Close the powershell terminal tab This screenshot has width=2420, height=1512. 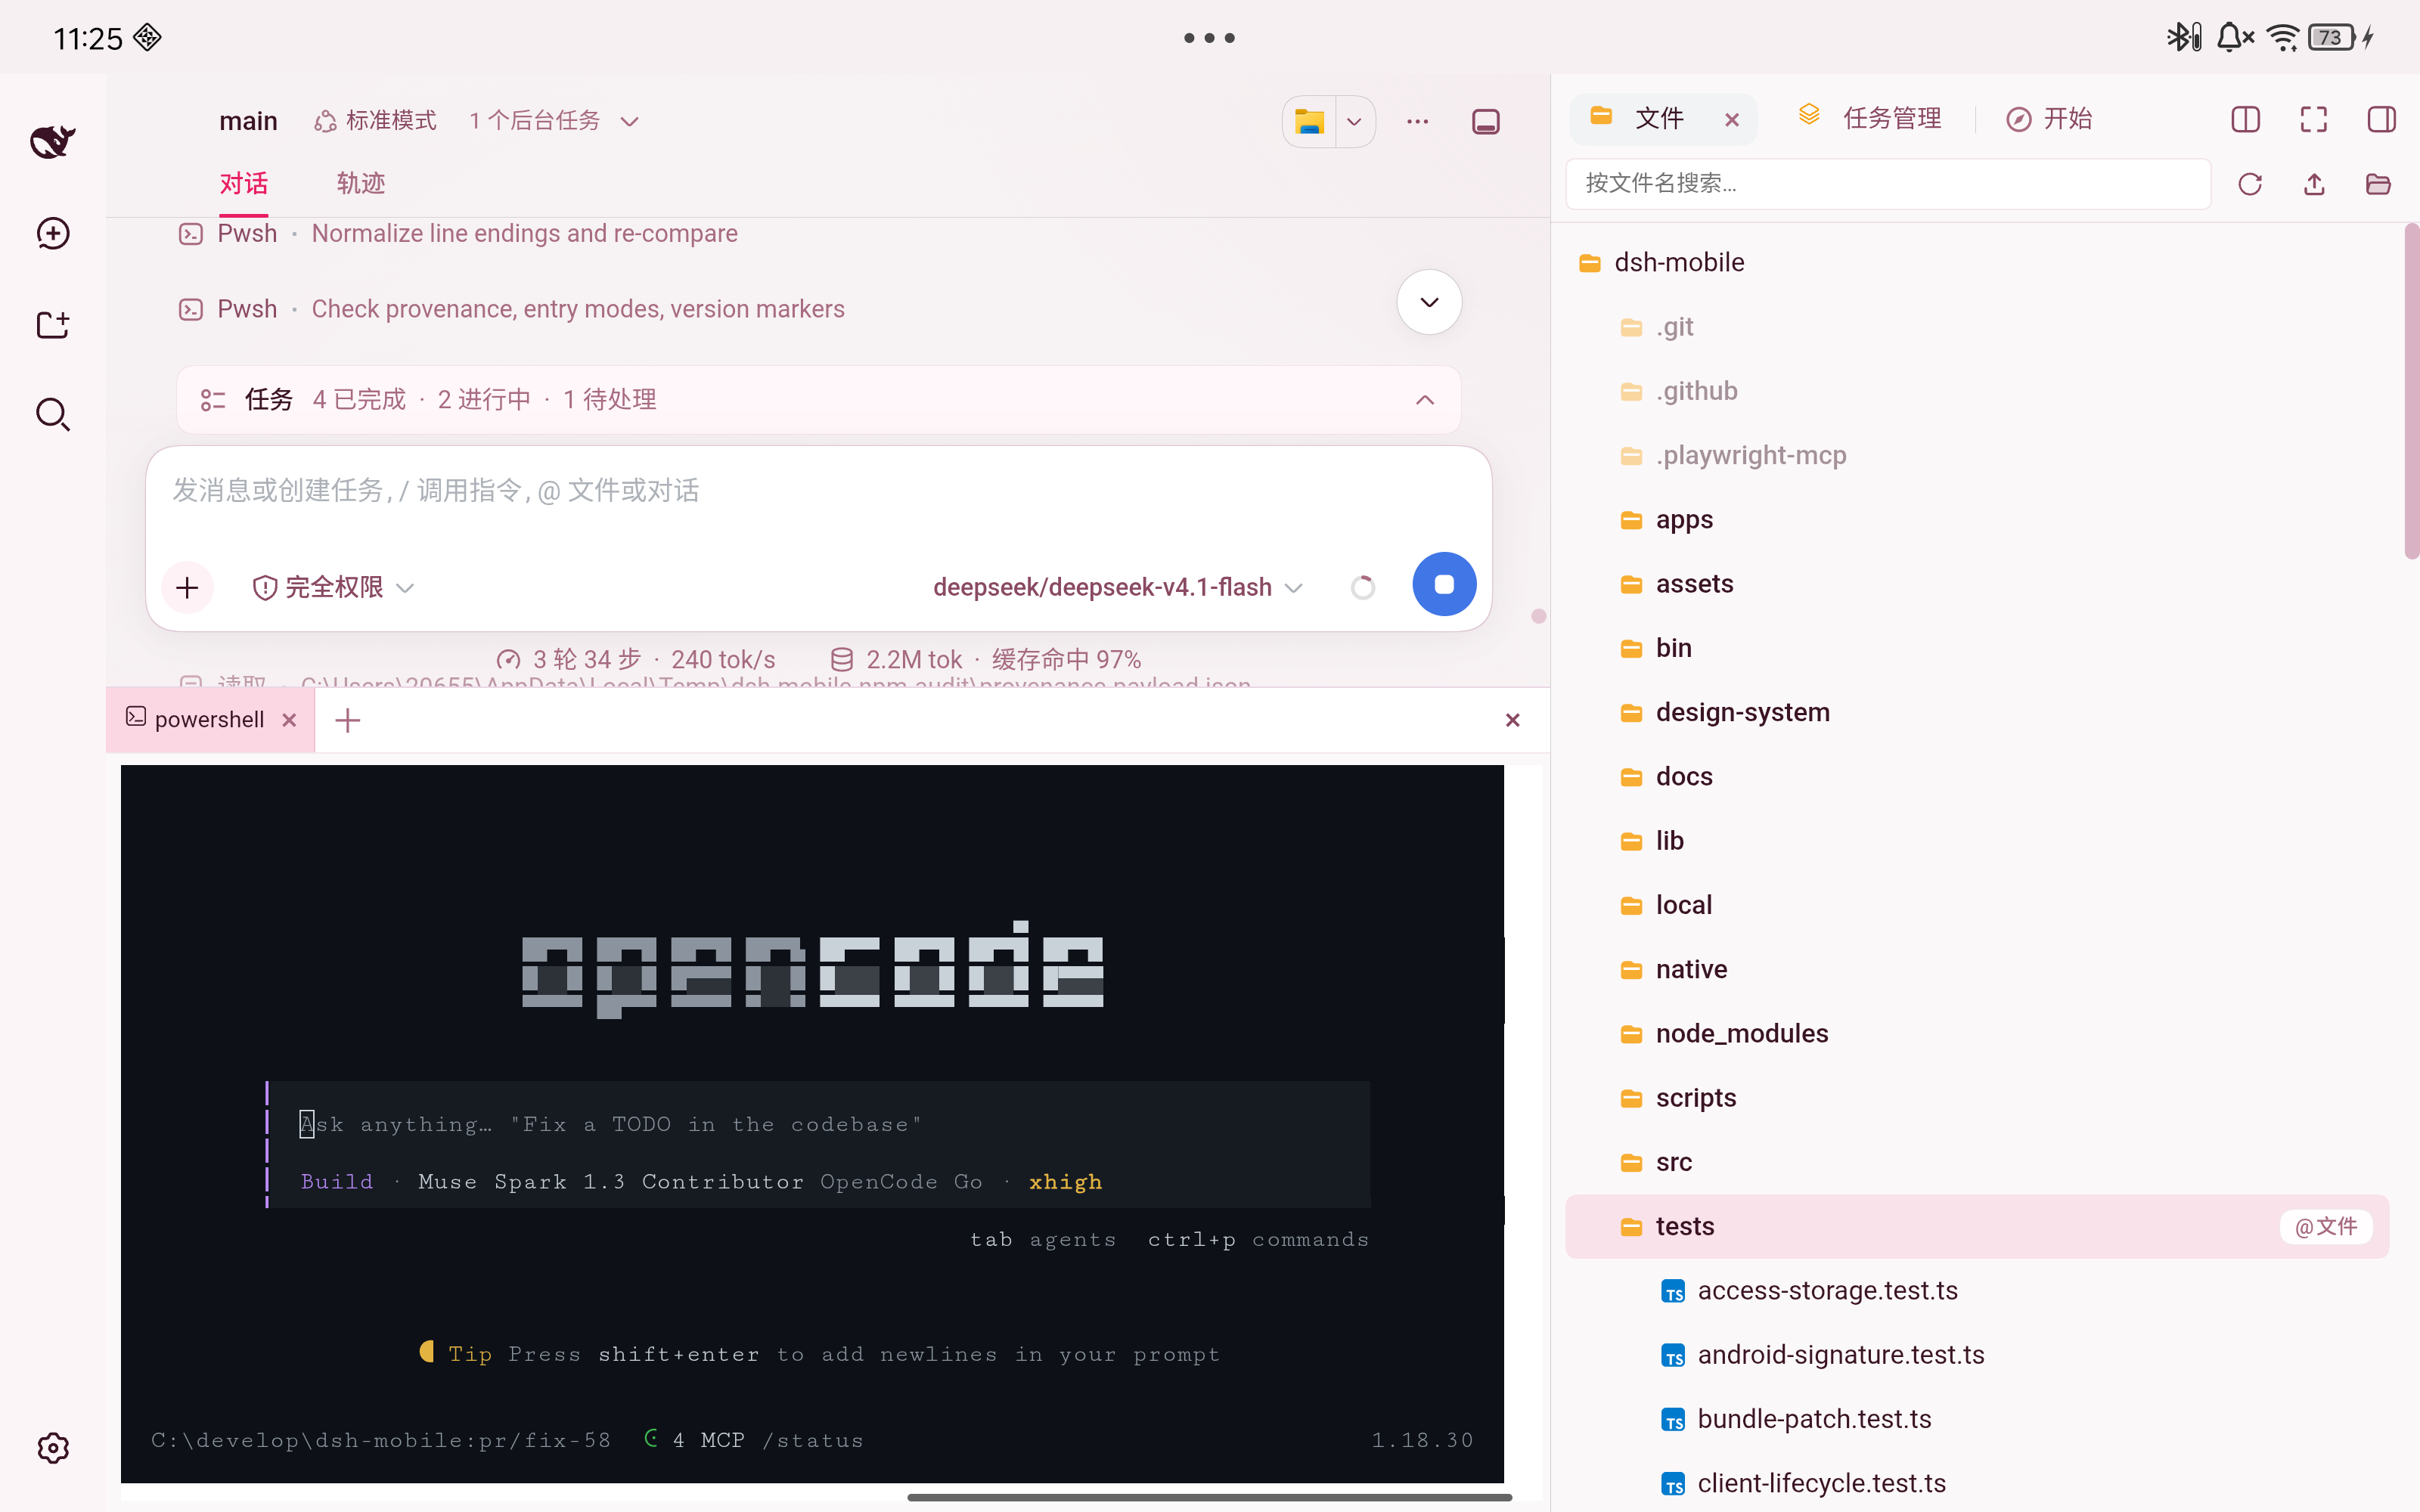click(x=289, y=720)
